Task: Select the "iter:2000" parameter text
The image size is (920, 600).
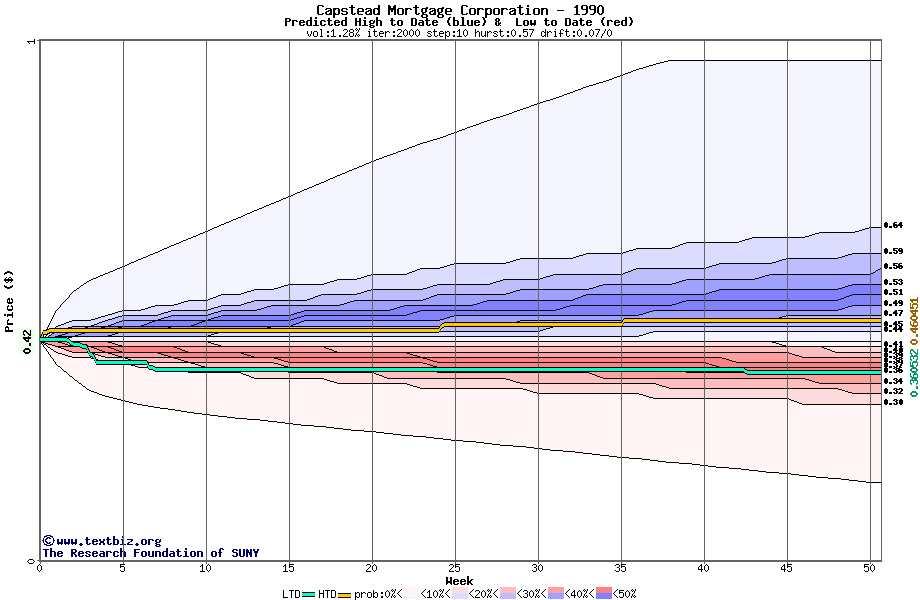Action: tap(393, 33)
